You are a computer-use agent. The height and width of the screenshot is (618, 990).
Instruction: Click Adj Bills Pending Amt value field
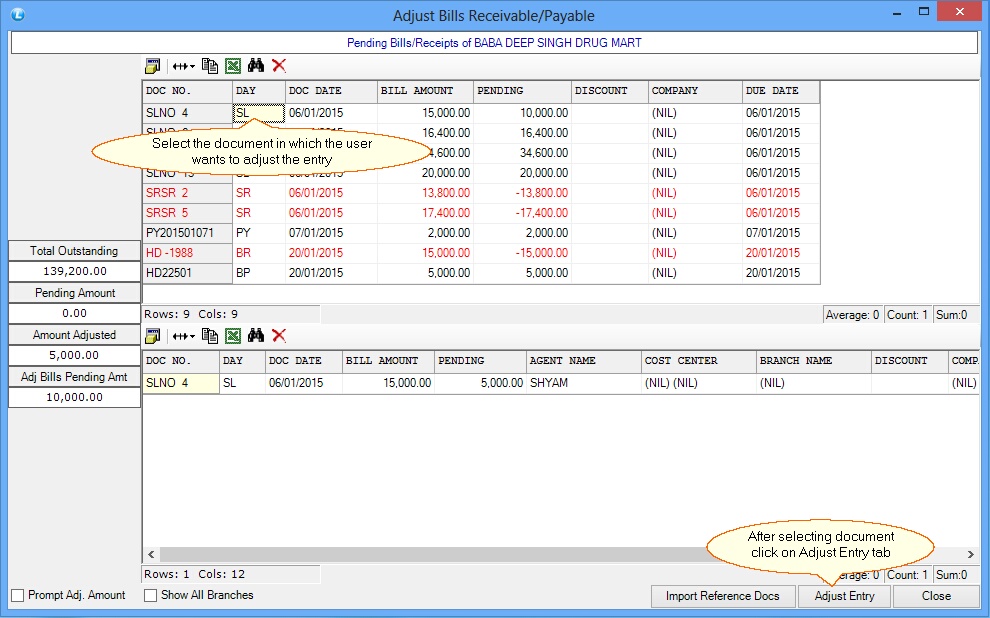[x=75, y=398]
